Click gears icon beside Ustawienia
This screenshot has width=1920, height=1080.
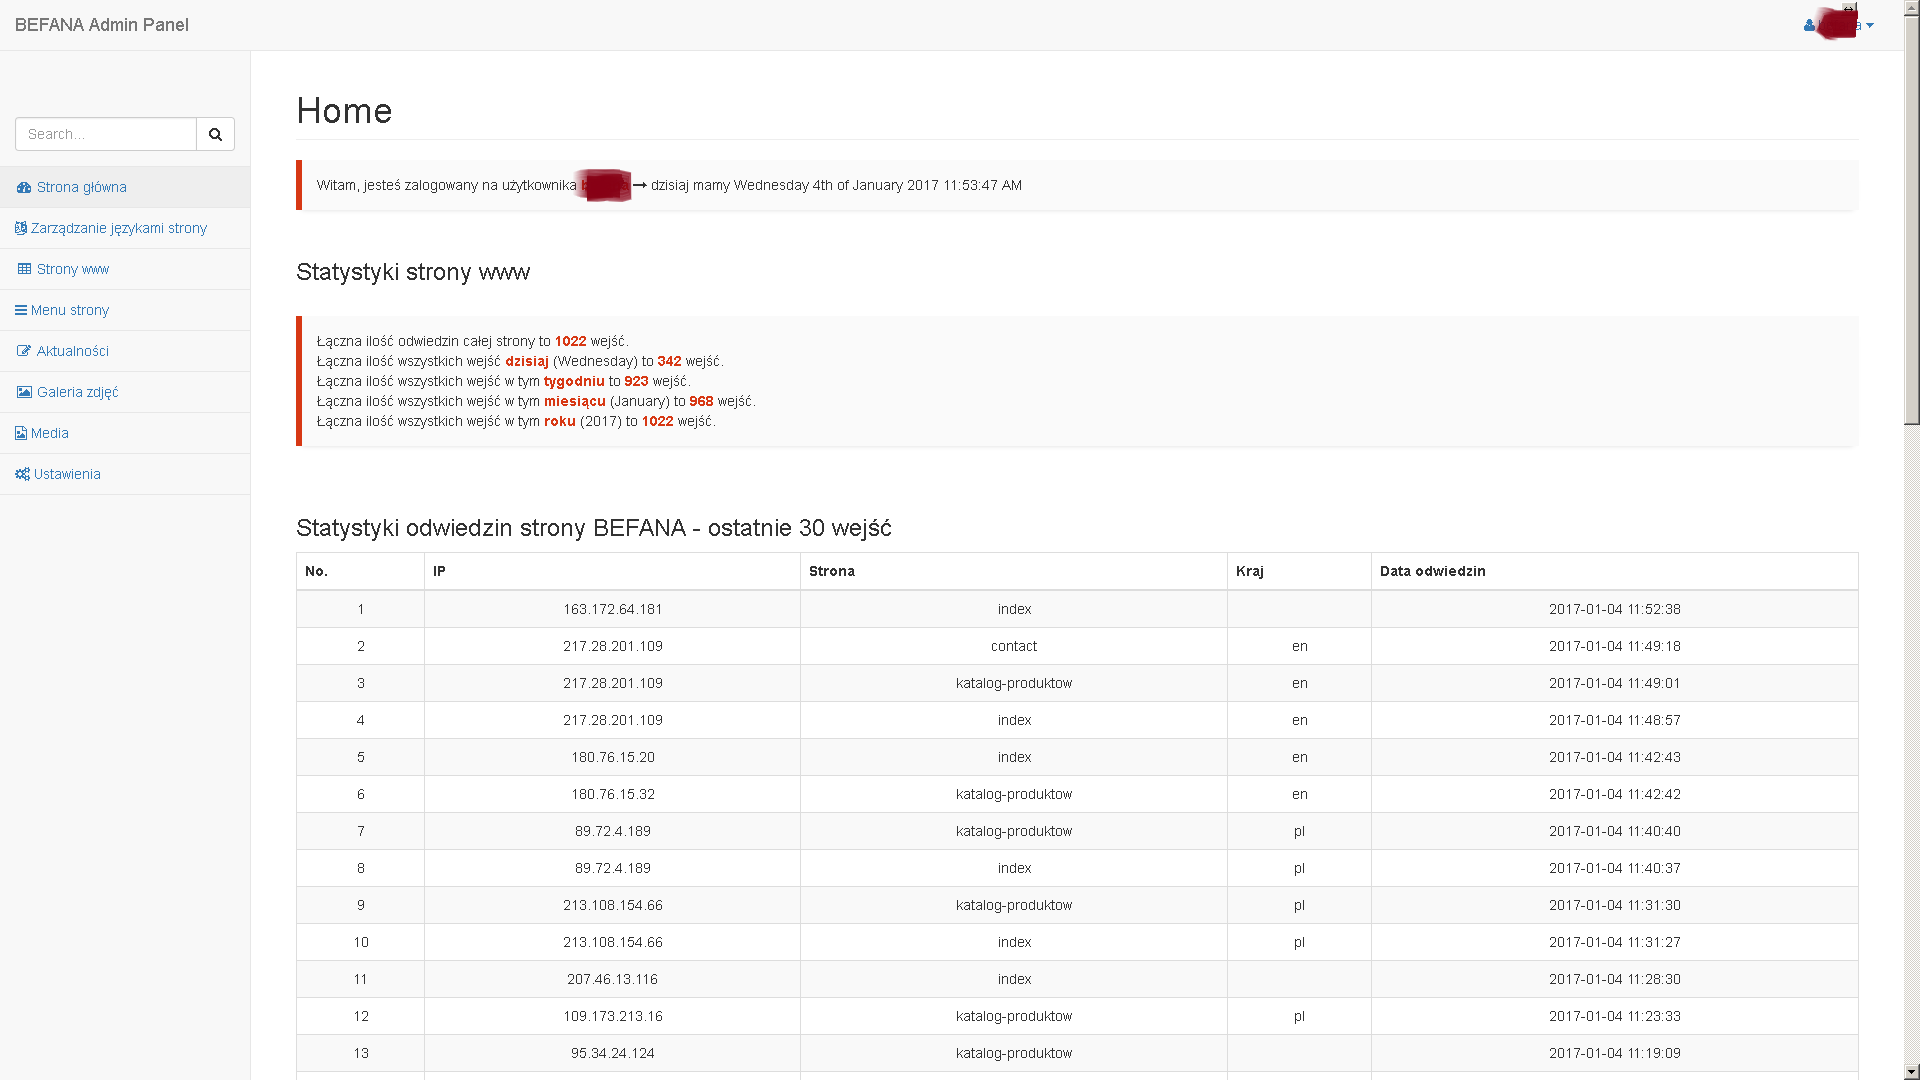(x=22, y=474)
